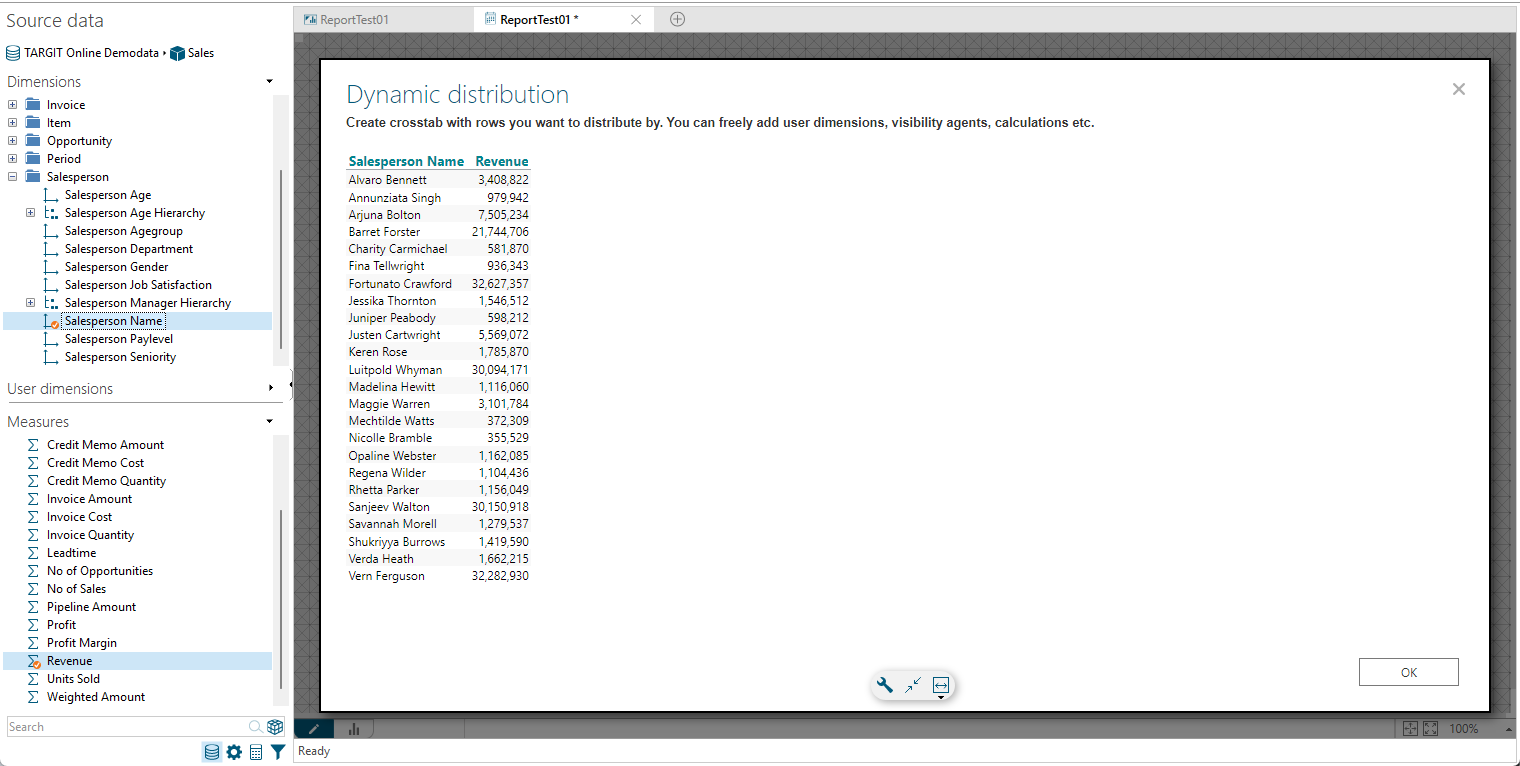Viewport: 1520px width, 766px height.
Task: Close the Dynamic distribution dialog
Action: (1459, 89)
